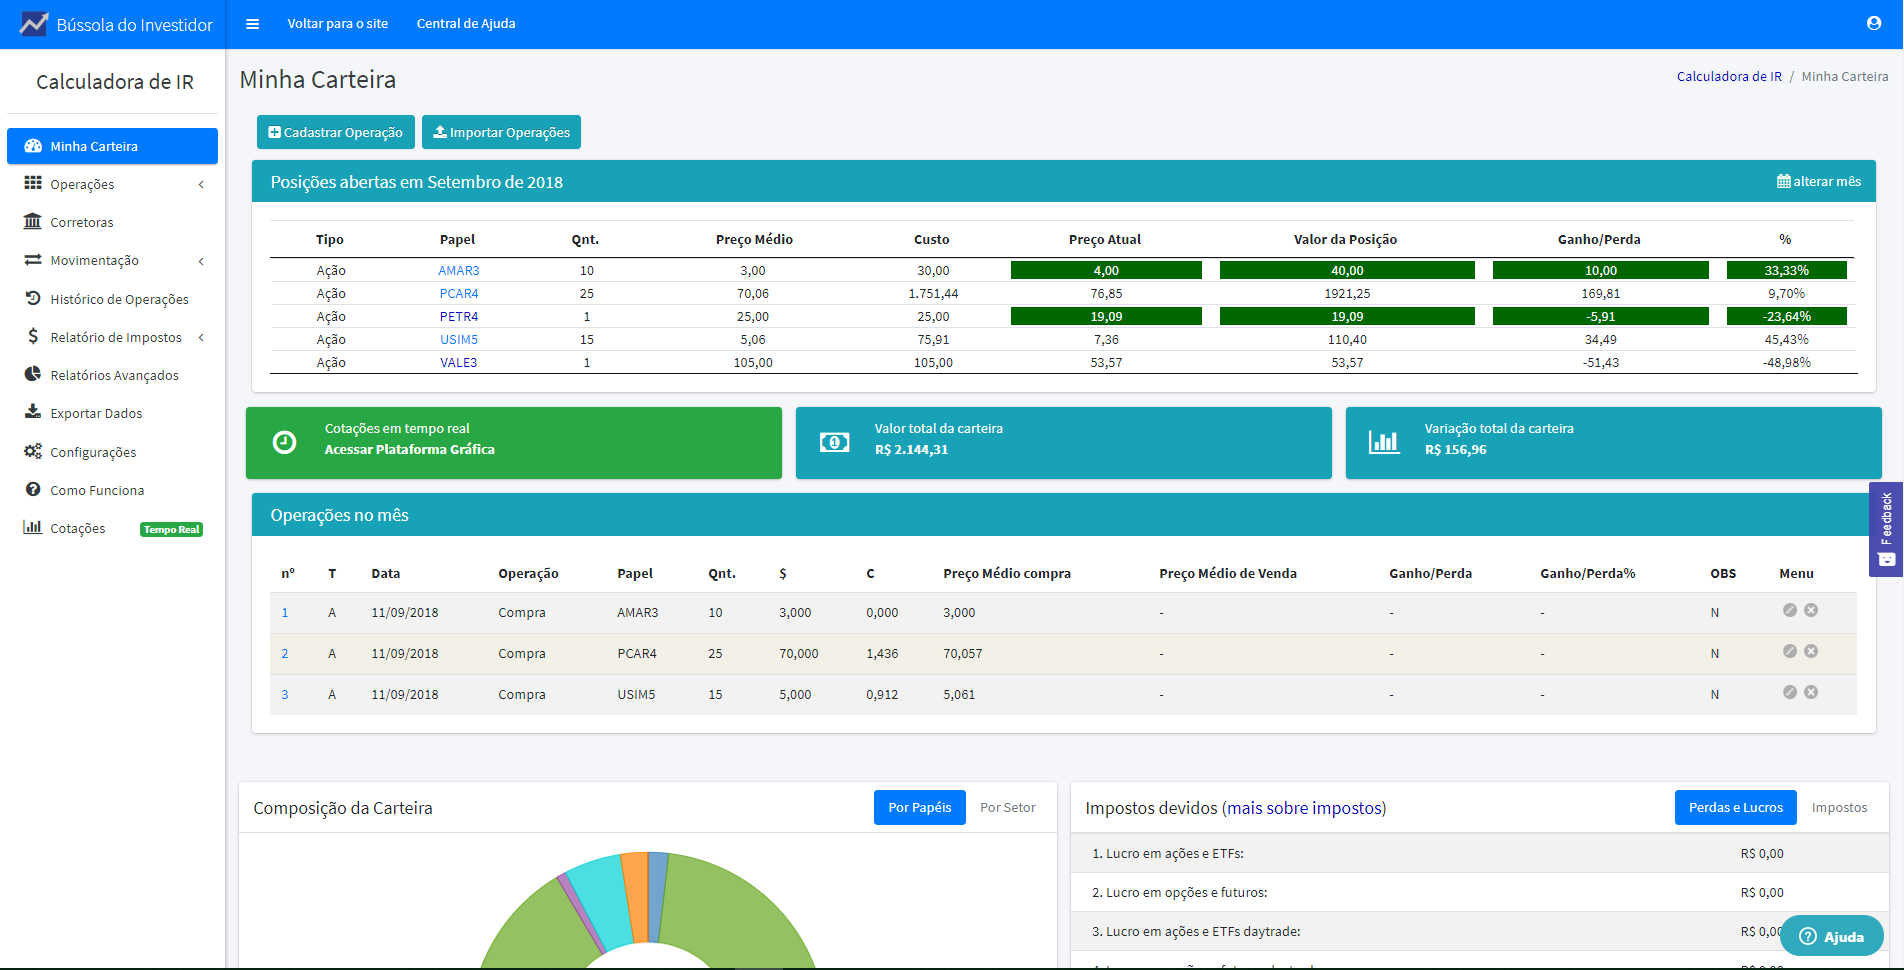Edit operation 3 USIM5 with pencil icon
Screen dimensions: 1904x970
pyautogui.click(x=1790, y=692)
